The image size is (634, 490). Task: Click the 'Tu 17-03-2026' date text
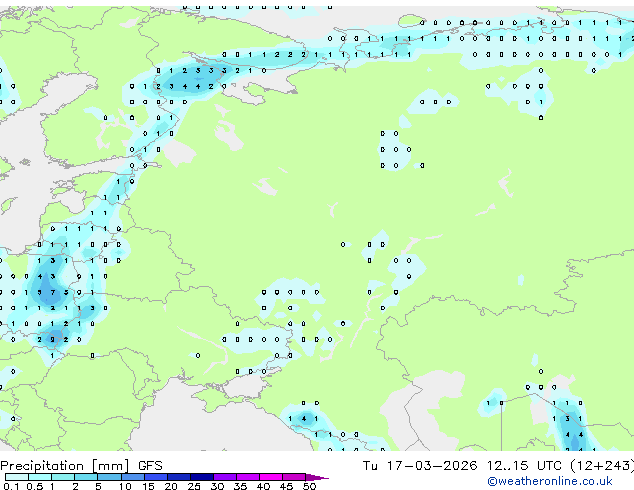(x=420, y=466)
